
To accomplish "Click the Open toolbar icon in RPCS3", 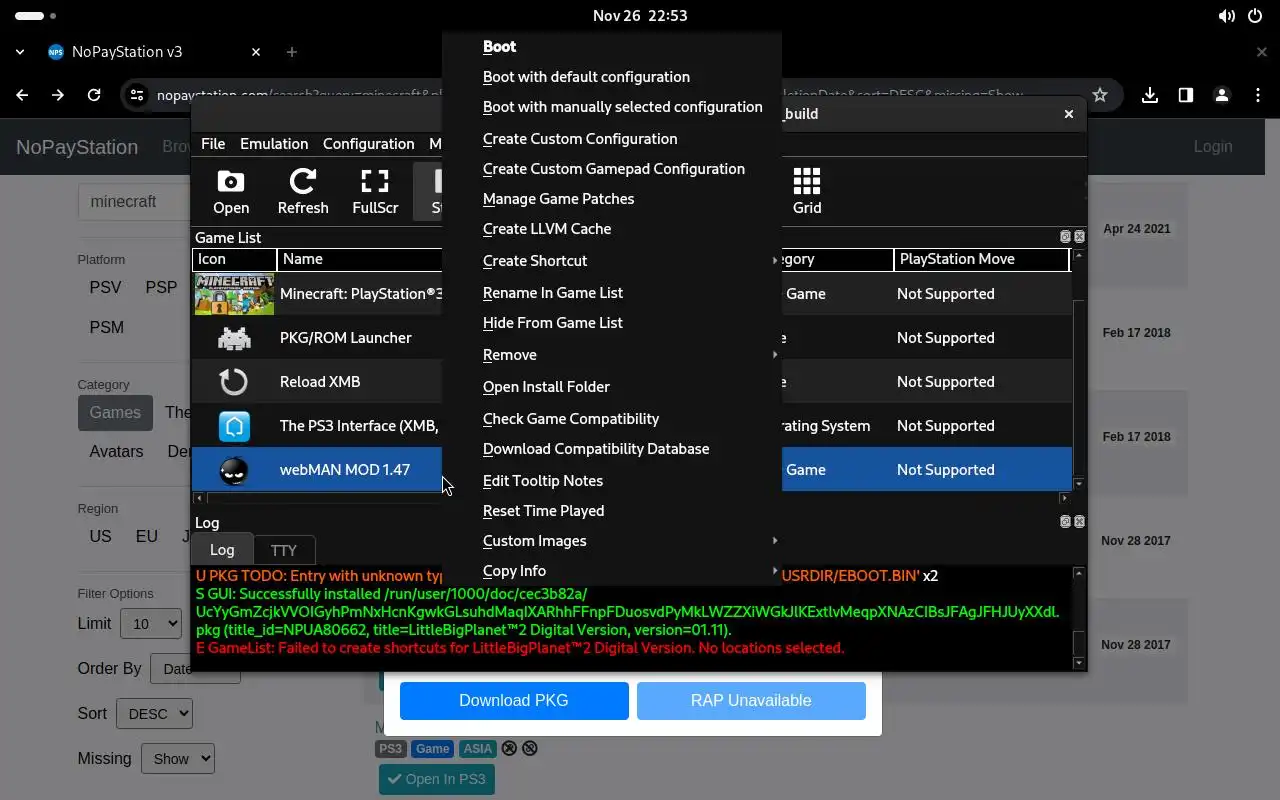I will tap(231, 191).
